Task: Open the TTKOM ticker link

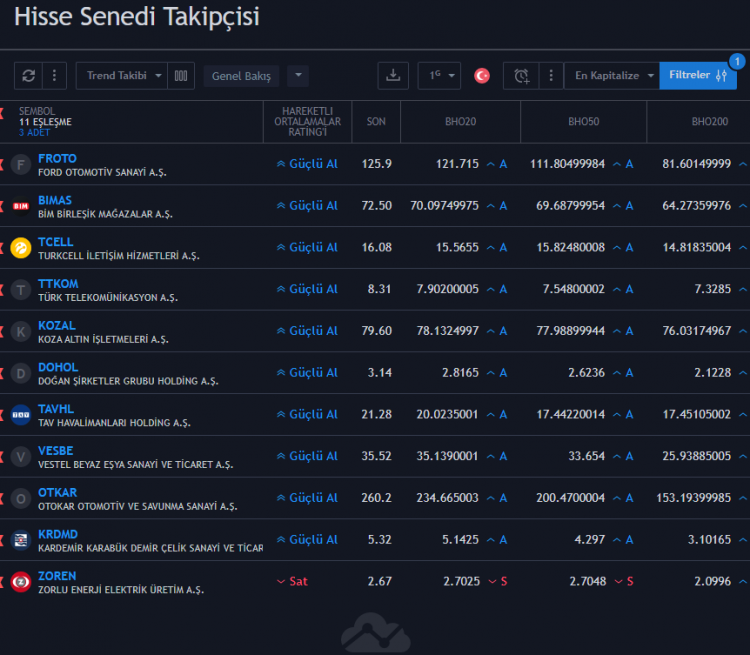Action: 58,284
